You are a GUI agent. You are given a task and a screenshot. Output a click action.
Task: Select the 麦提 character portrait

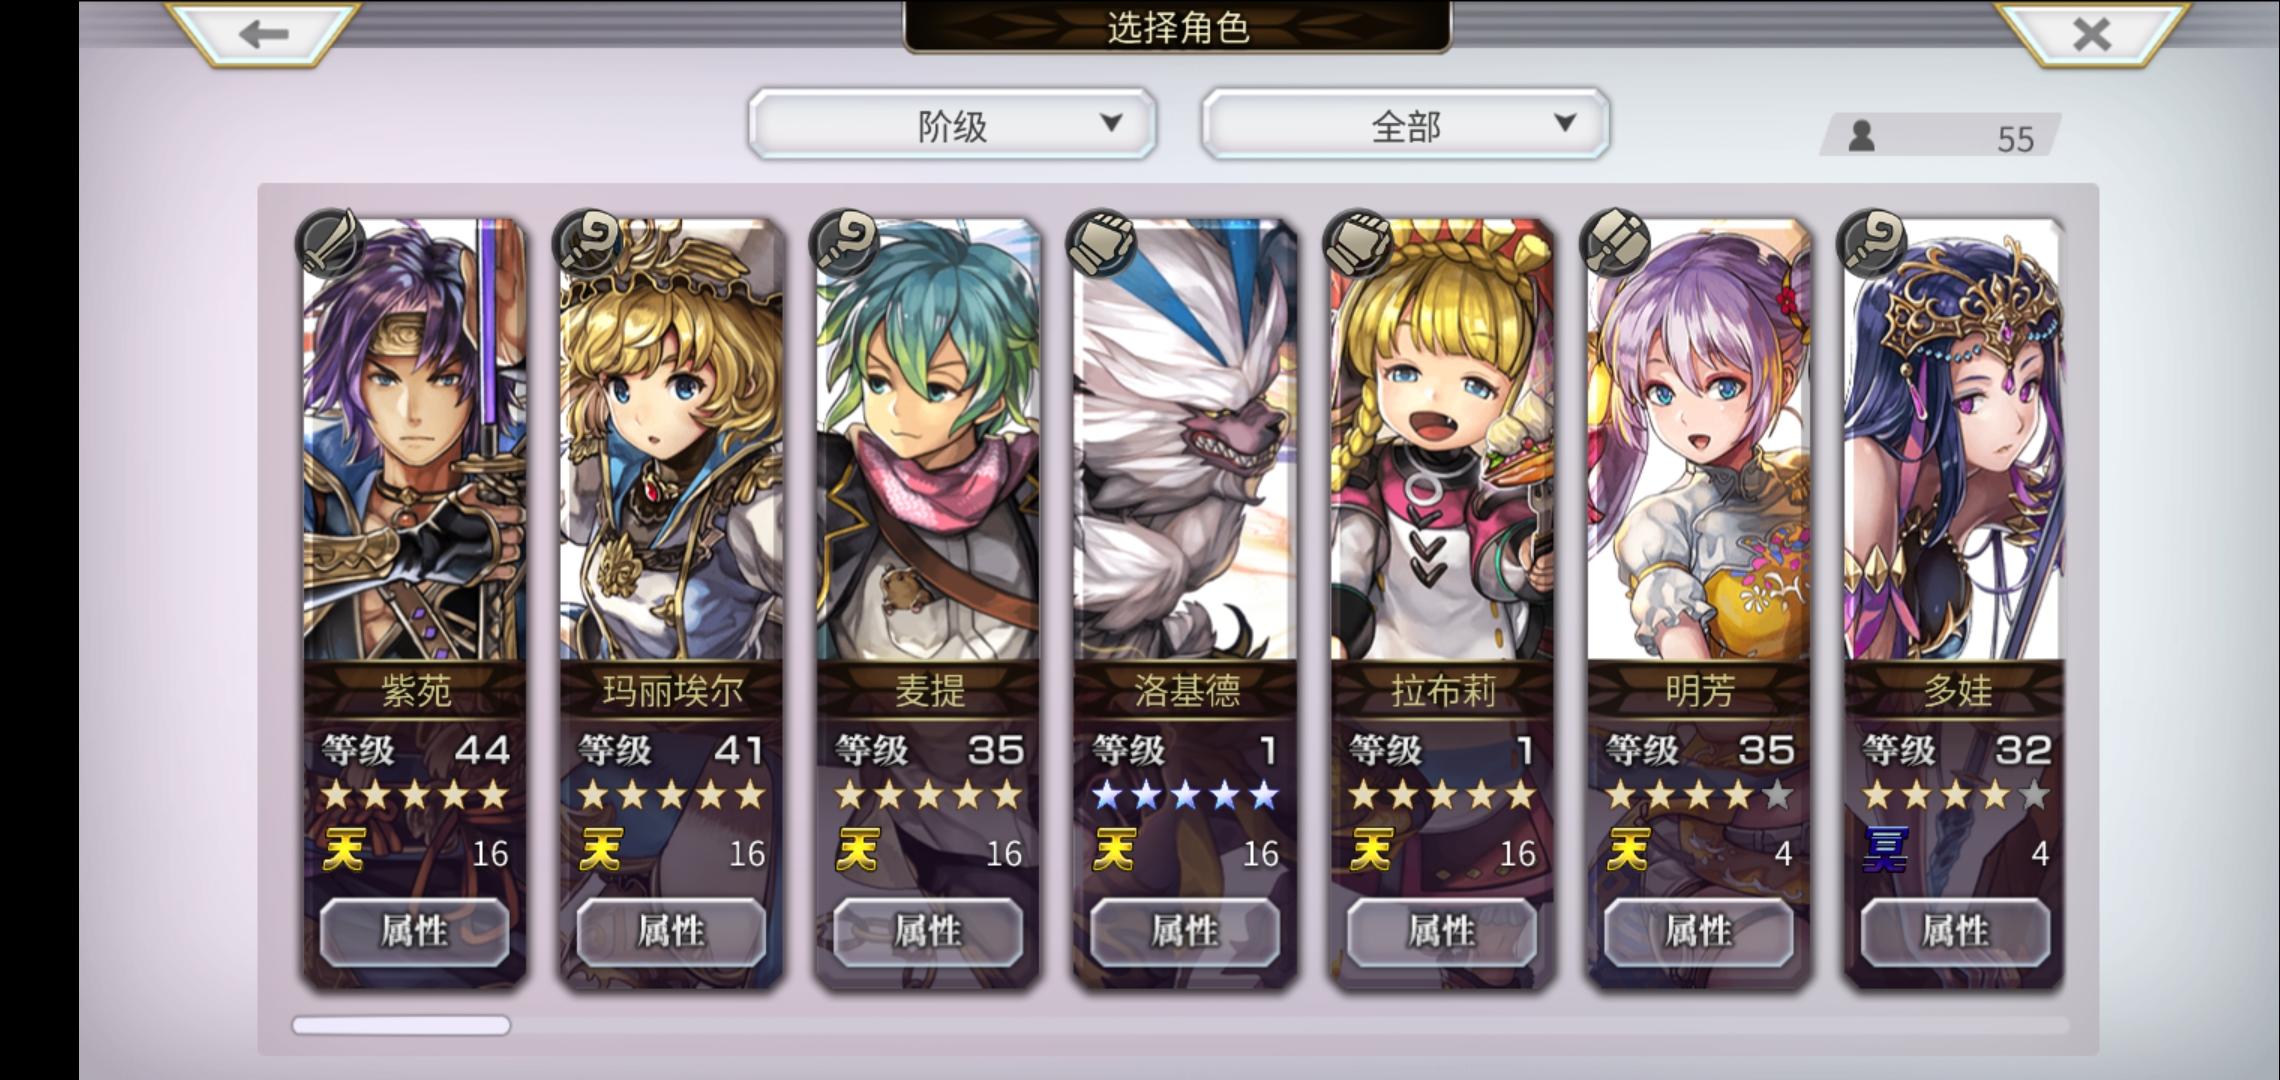click(928, 440)
